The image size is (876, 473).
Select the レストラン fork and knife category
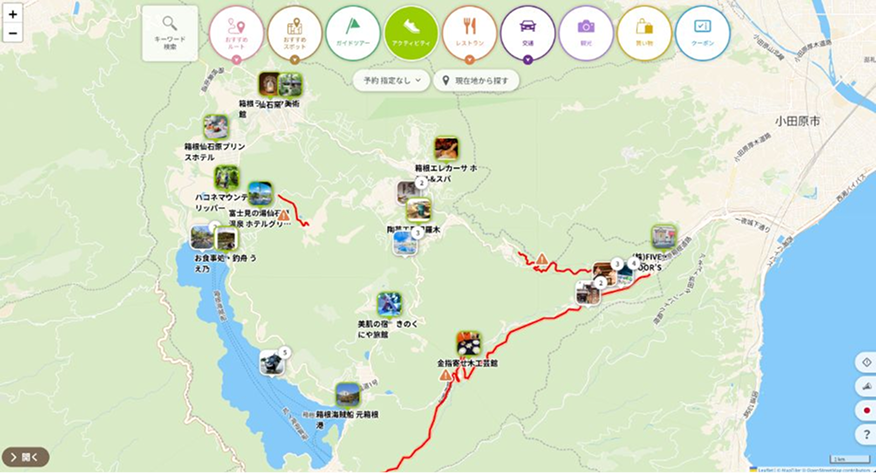469,33
